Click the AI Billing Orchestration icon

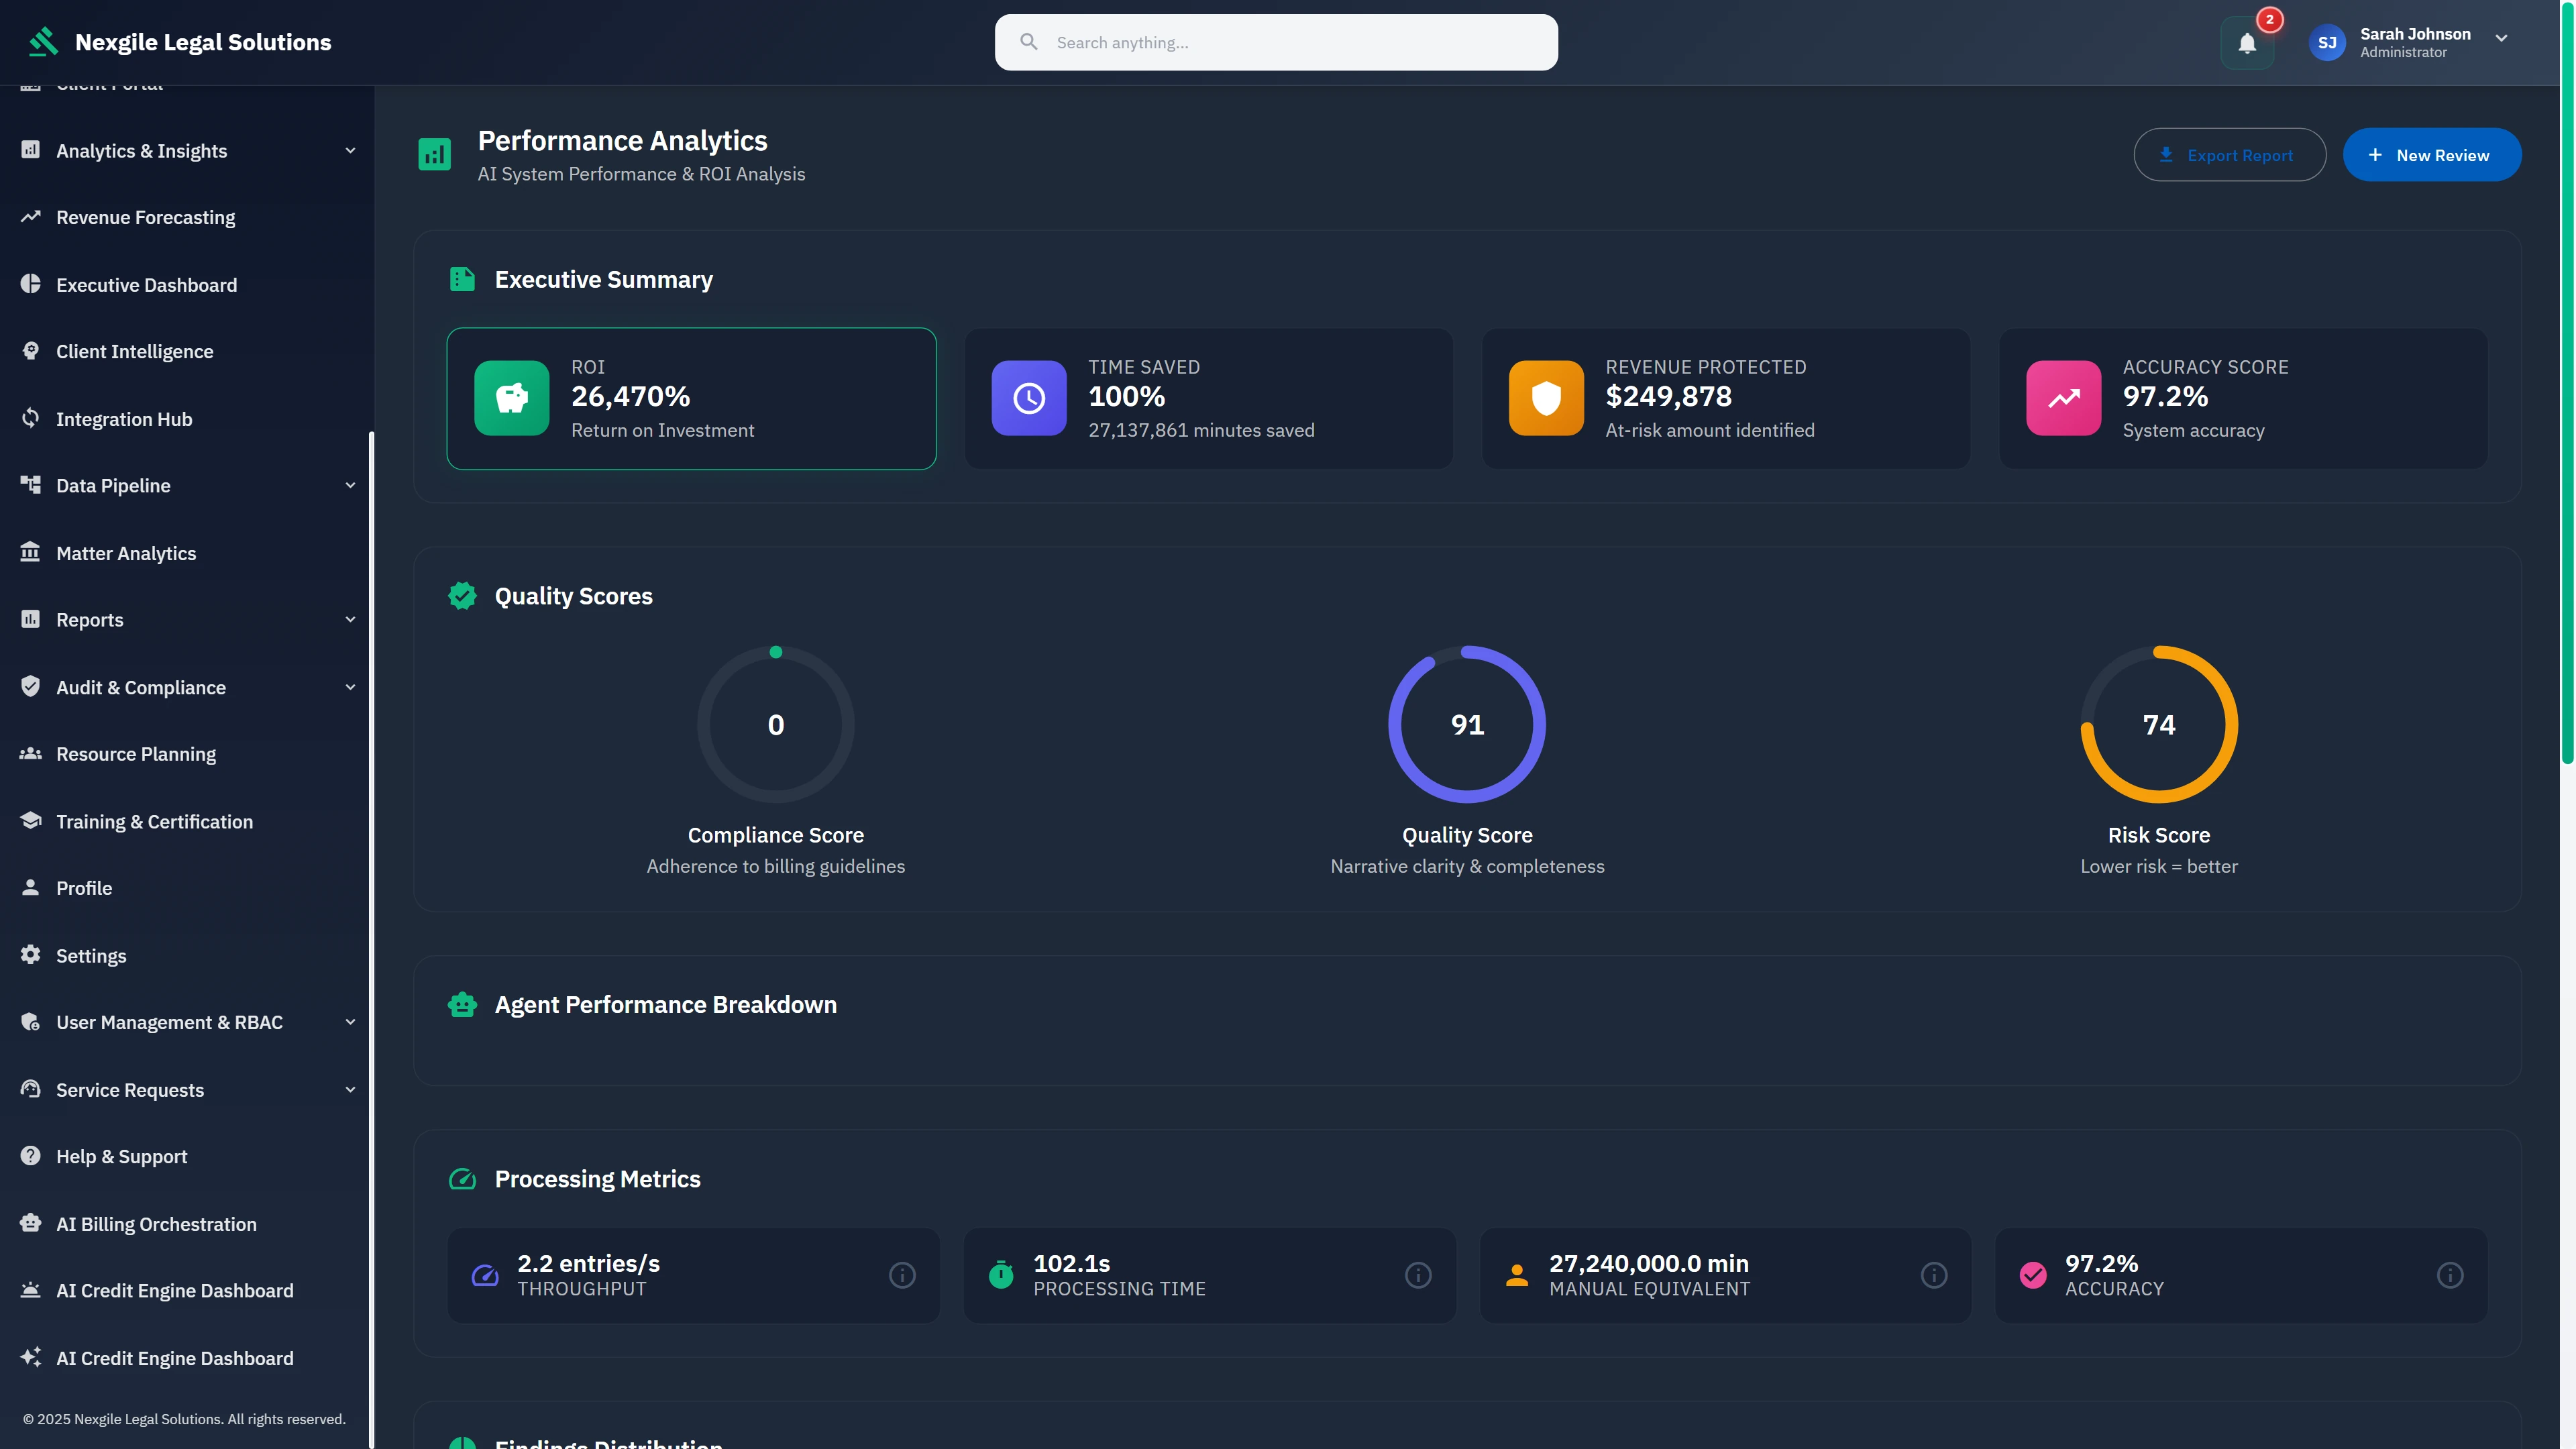point(30,1223)
